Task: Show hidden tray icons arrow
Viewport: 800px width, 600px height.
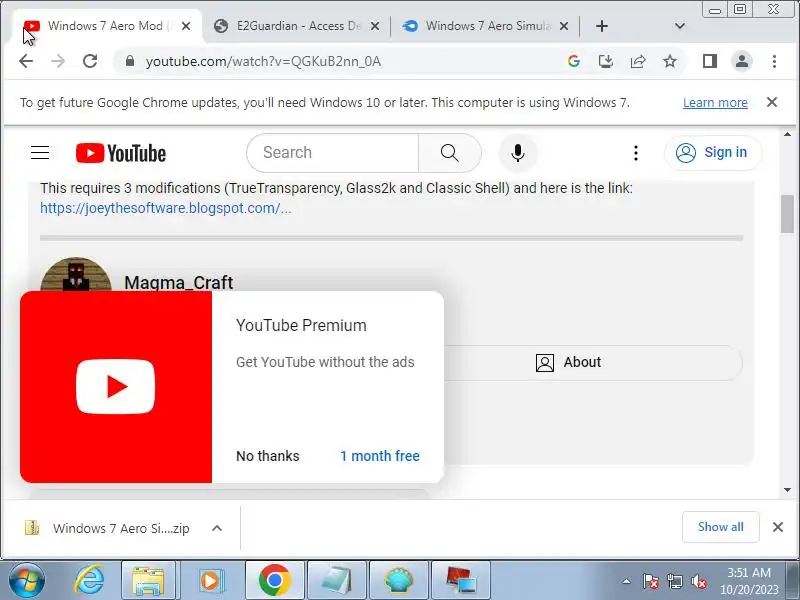Action: pyautogui.click(x=627, y=581)
